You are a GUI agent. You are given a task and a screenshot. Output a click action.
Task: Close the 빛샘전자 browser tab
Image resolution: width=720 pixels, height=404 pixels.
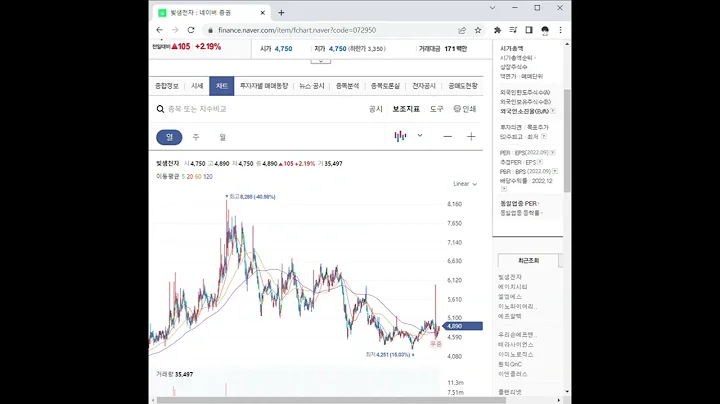[263, 13]
